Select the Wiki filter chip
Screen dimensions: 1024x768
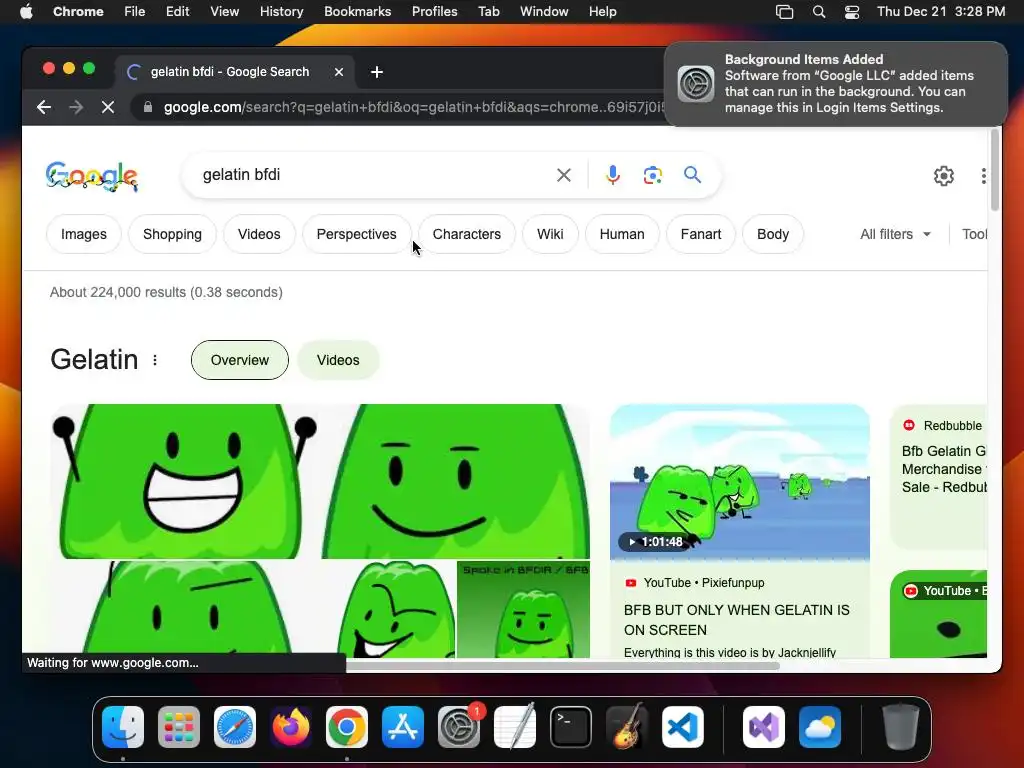[x=551, y=234]
